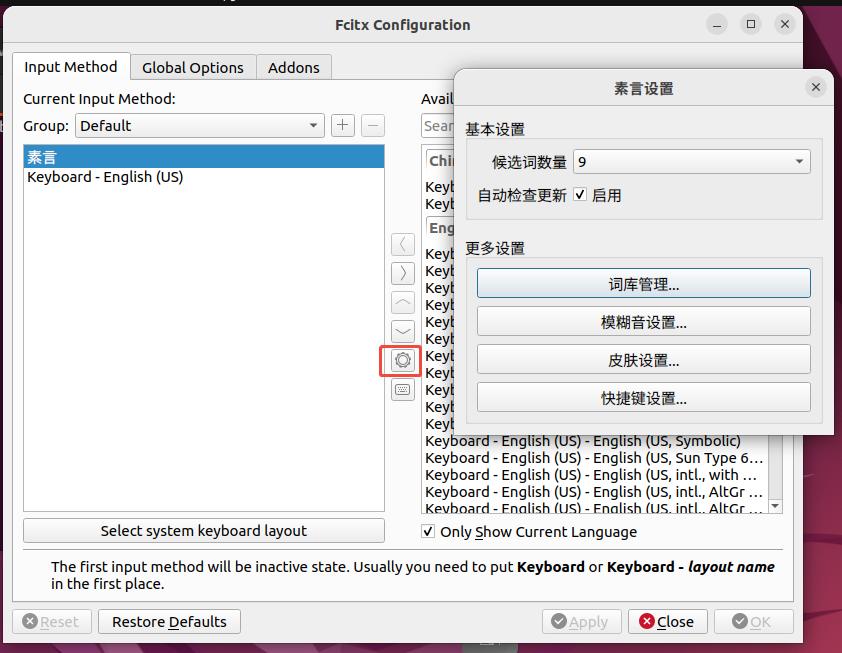Click the OK button
The width and height of the screenshot is (842, 653).
tap(753, 621)
